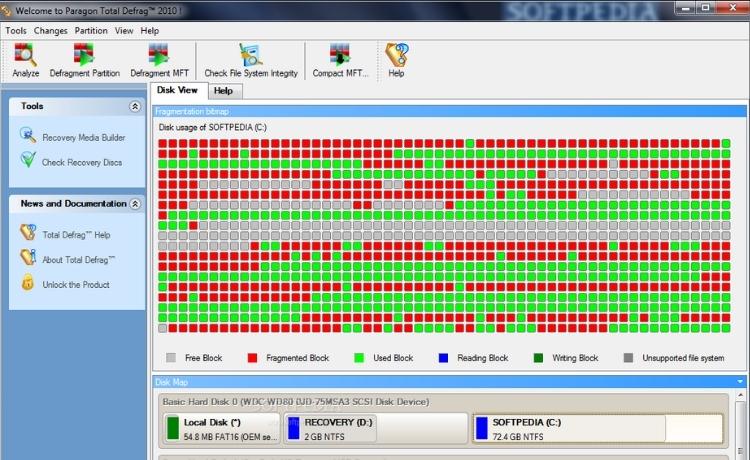Click the Unlock the Product padlock icon
This screenshot has height=460, width=750.
point(28,282)
